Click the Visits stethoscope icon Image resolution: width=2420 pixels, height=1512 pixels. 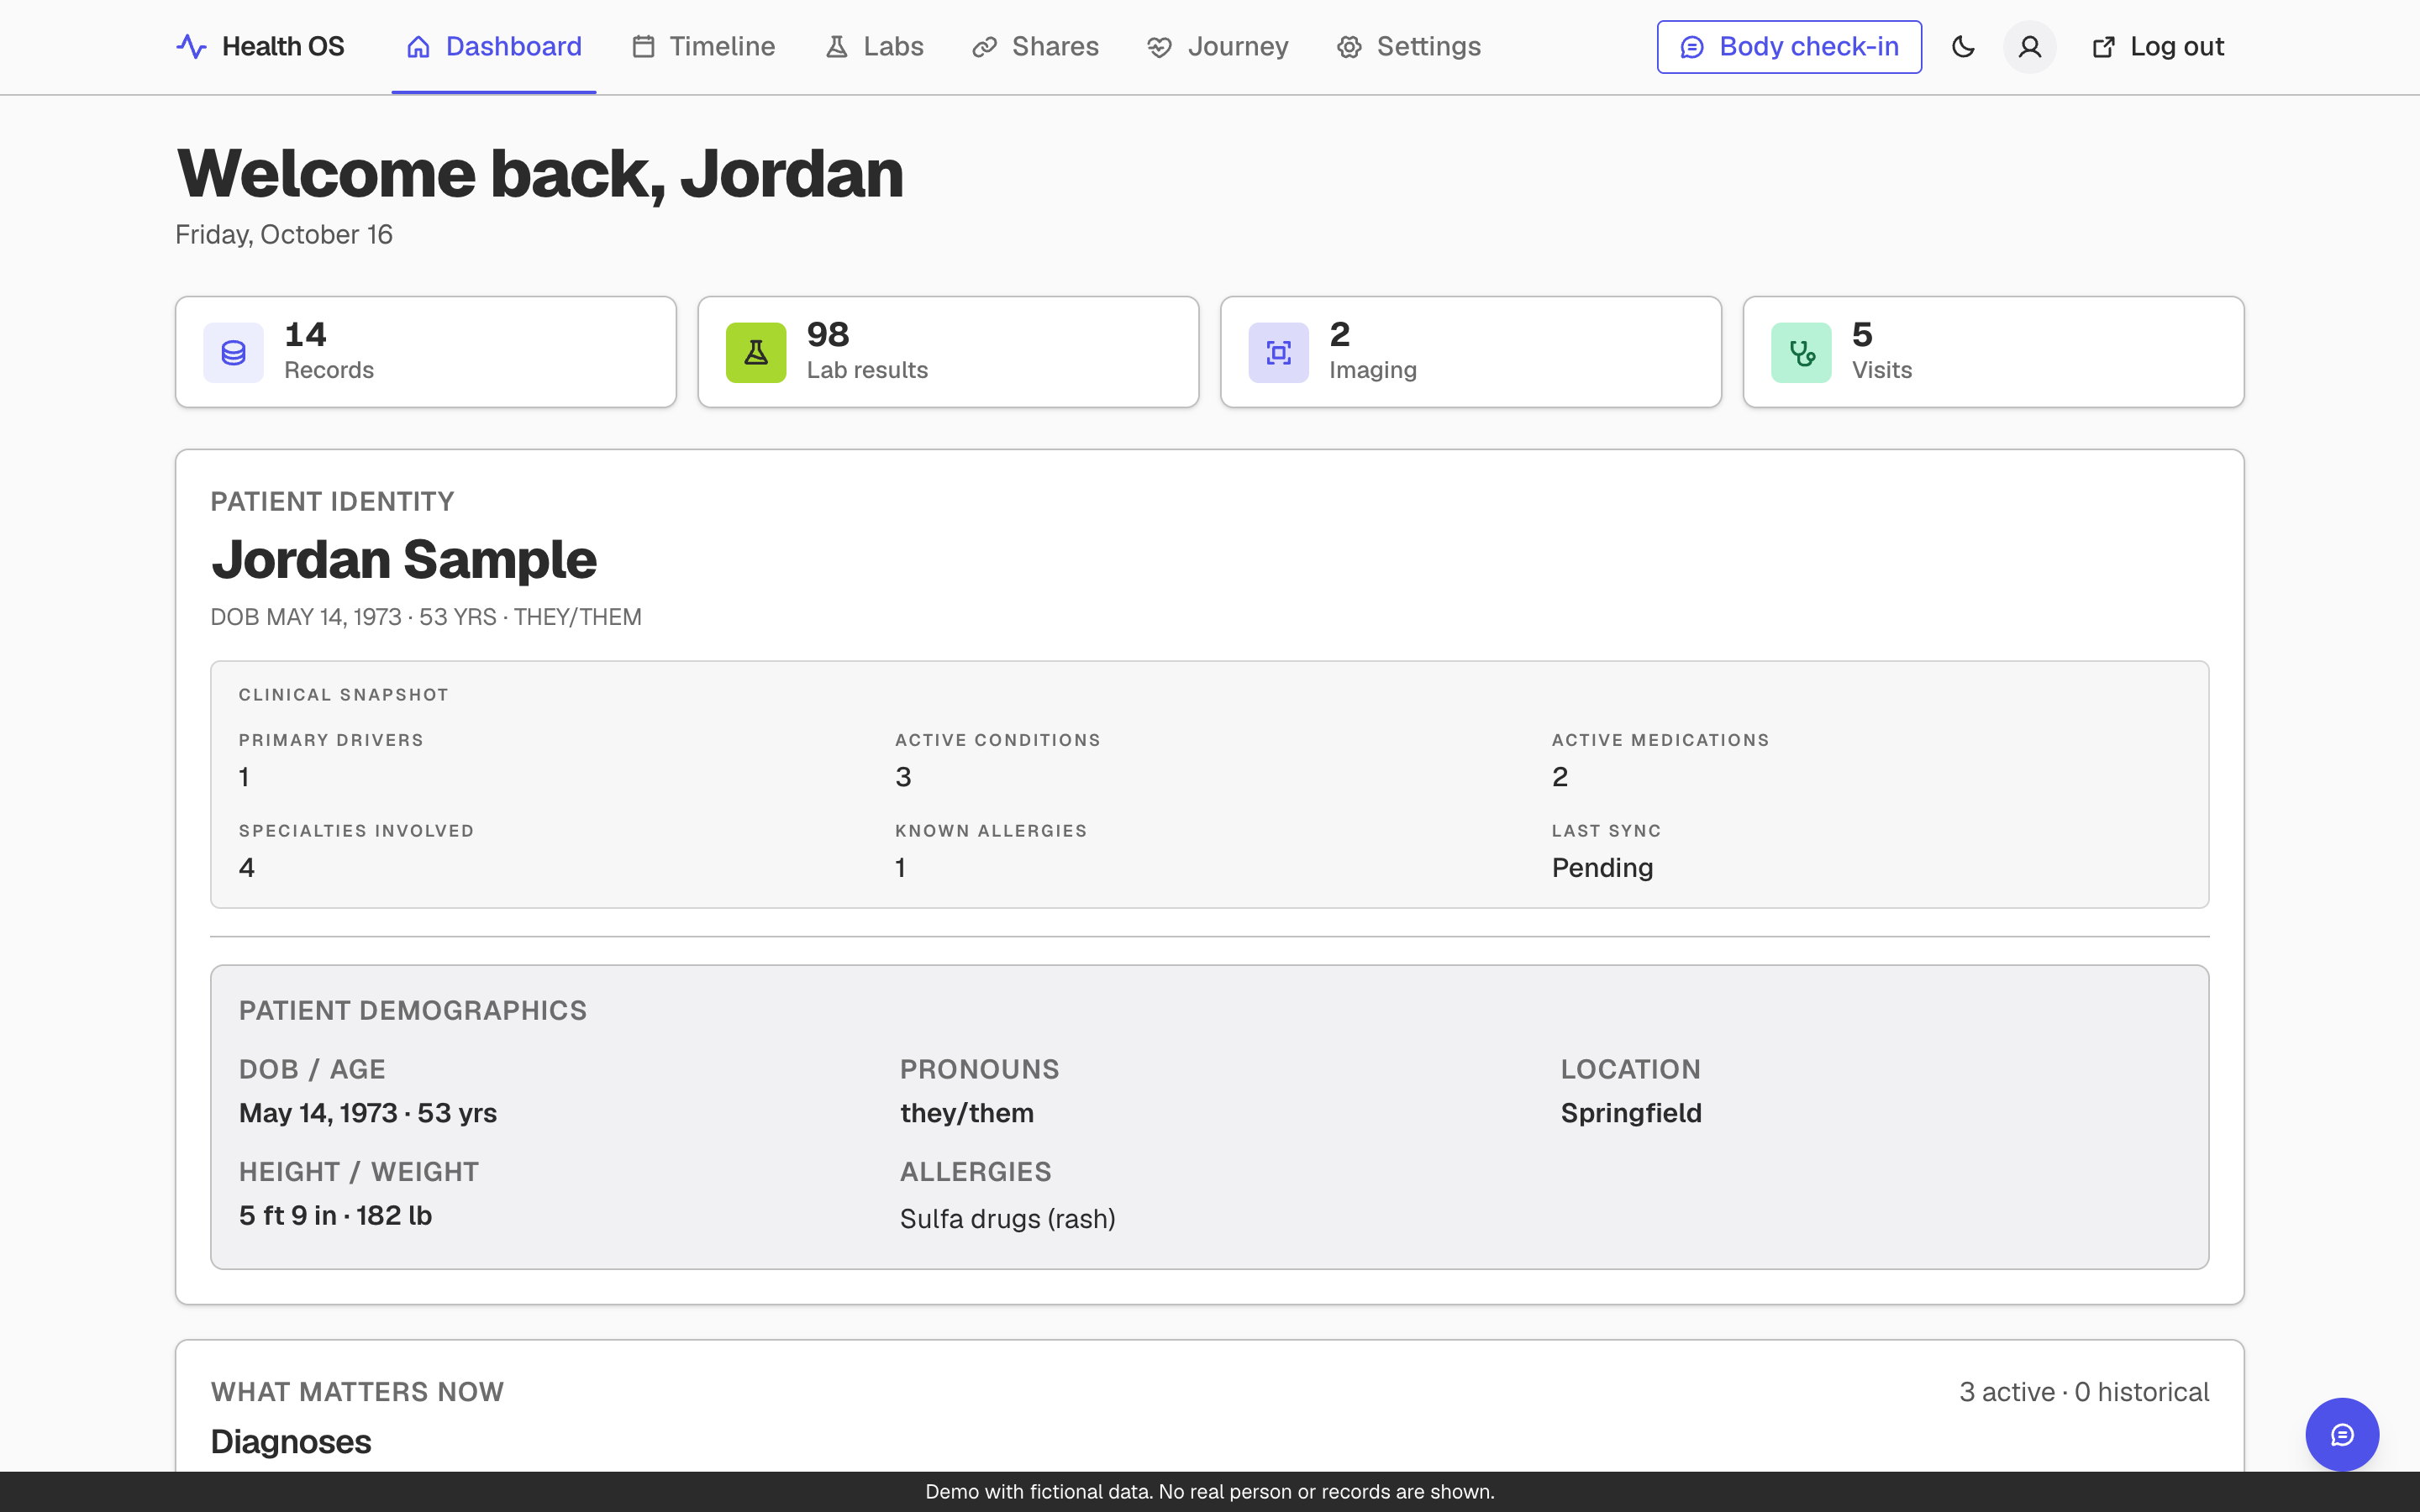click(x=1801, y=352)
